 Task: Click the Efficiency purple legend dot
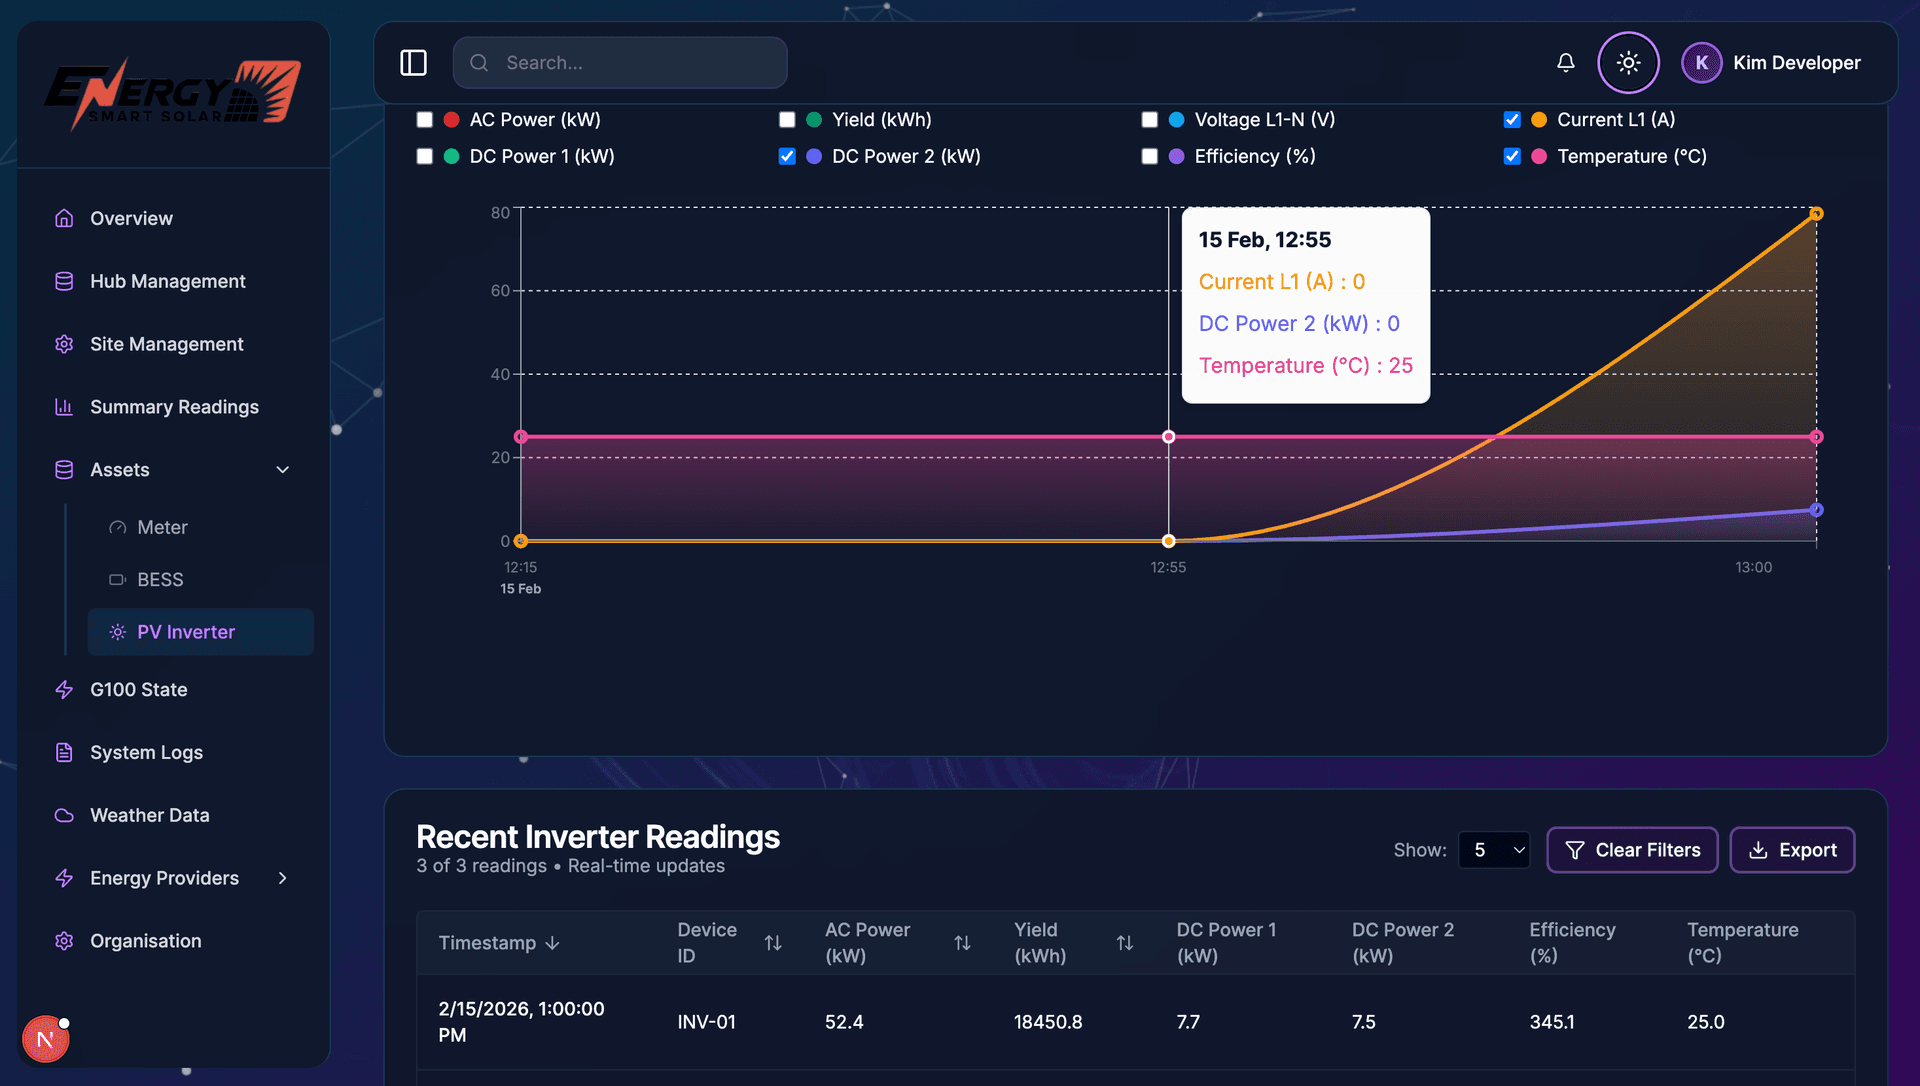point(1177,157)
